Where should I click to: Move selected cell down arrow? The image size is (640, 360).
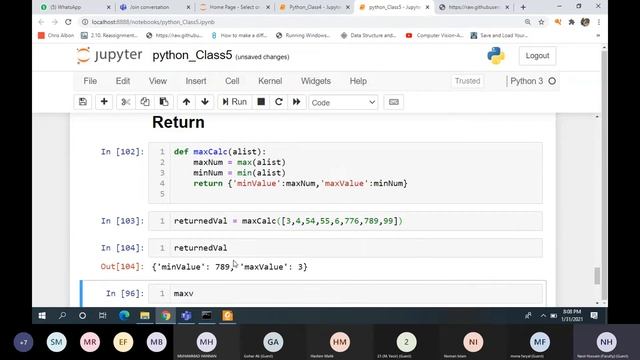205,102
